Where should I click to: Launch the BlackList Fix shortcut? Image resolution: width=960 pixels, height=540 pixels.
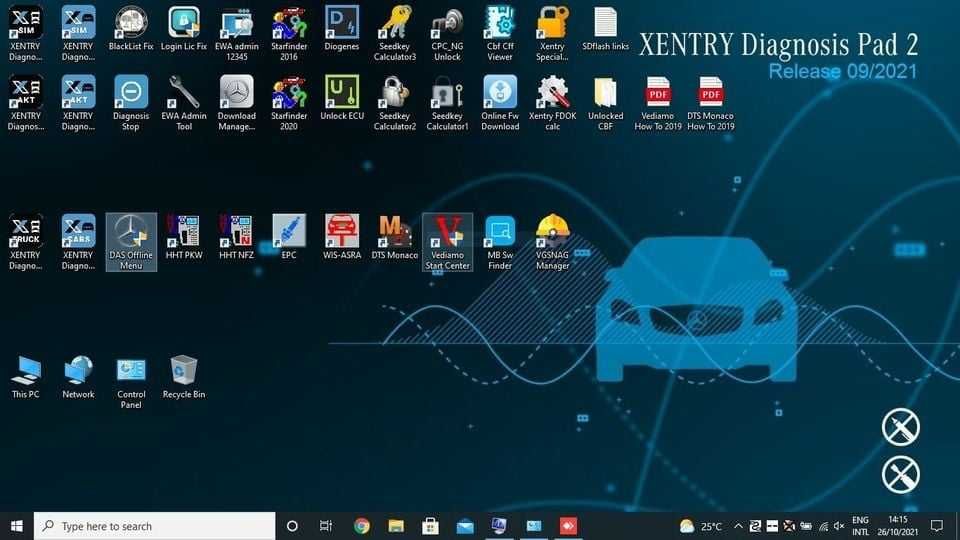pyautogui.click(x=131, y=28)
